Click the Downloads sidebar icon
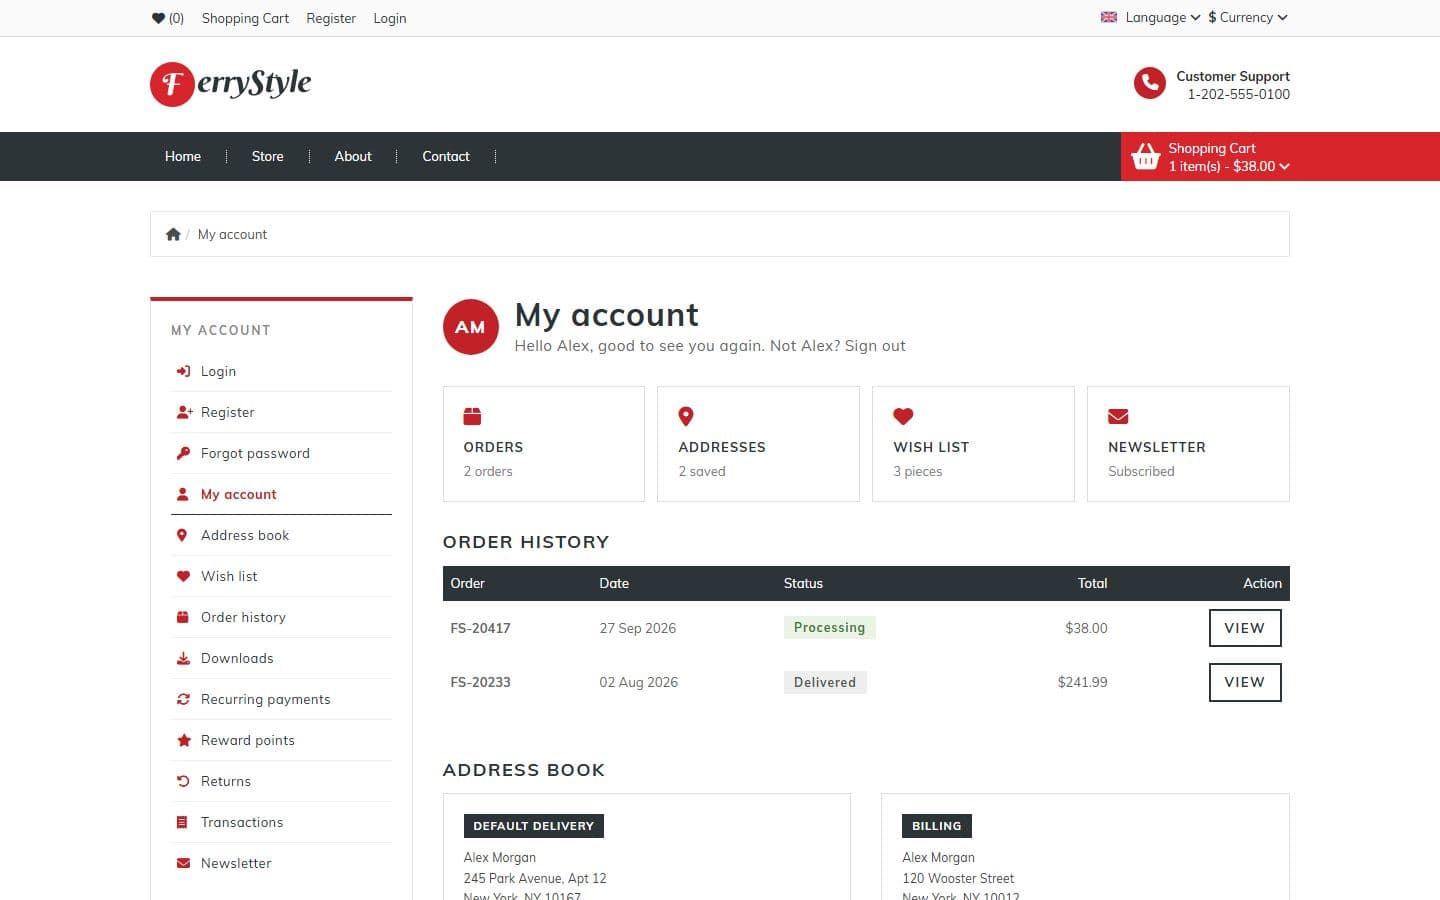Viewport: 1440px width, 900px height. coord(183,658)
